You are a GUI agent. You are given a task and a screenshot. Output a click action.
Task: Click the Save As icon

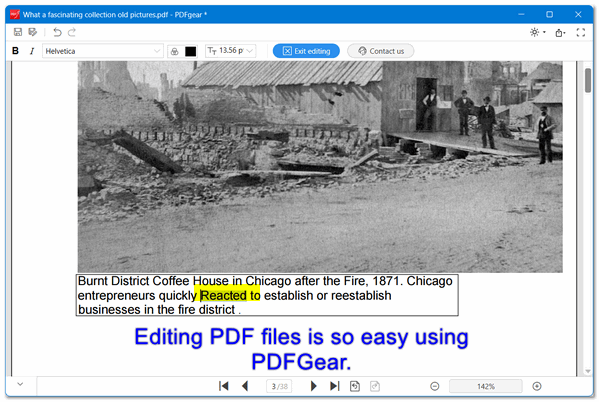[x=33, y=32]
